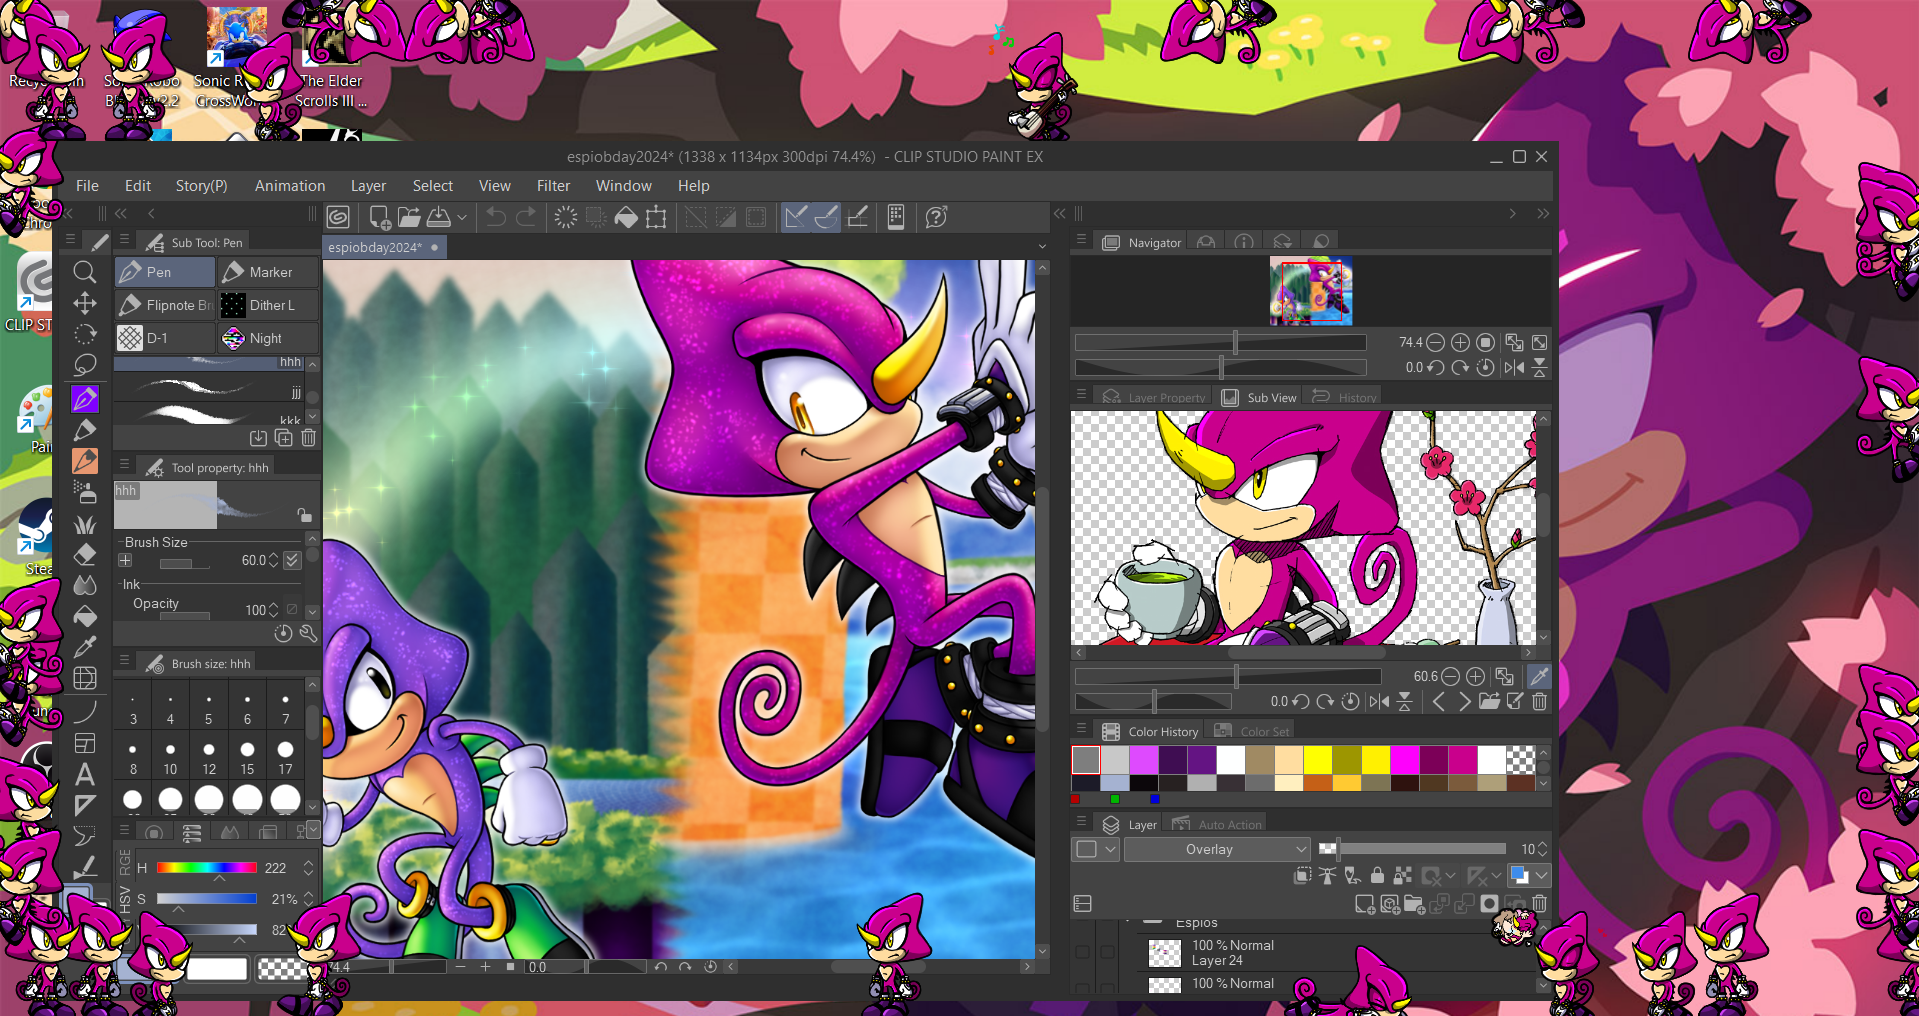This screenshot has width=1919, height=1016.
Task: Delete the selected sub tool with trash icon
Action: tap(309, 438)
